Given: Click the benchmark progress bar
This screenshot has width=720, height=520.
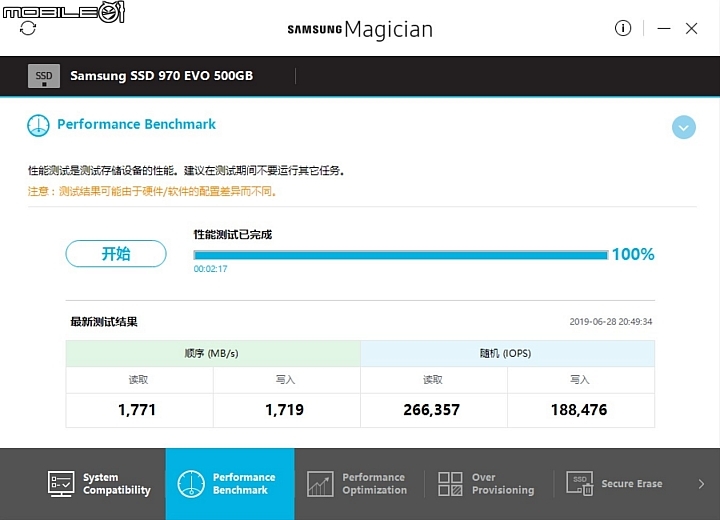Looking at the screenshot, I should [400, 255].
